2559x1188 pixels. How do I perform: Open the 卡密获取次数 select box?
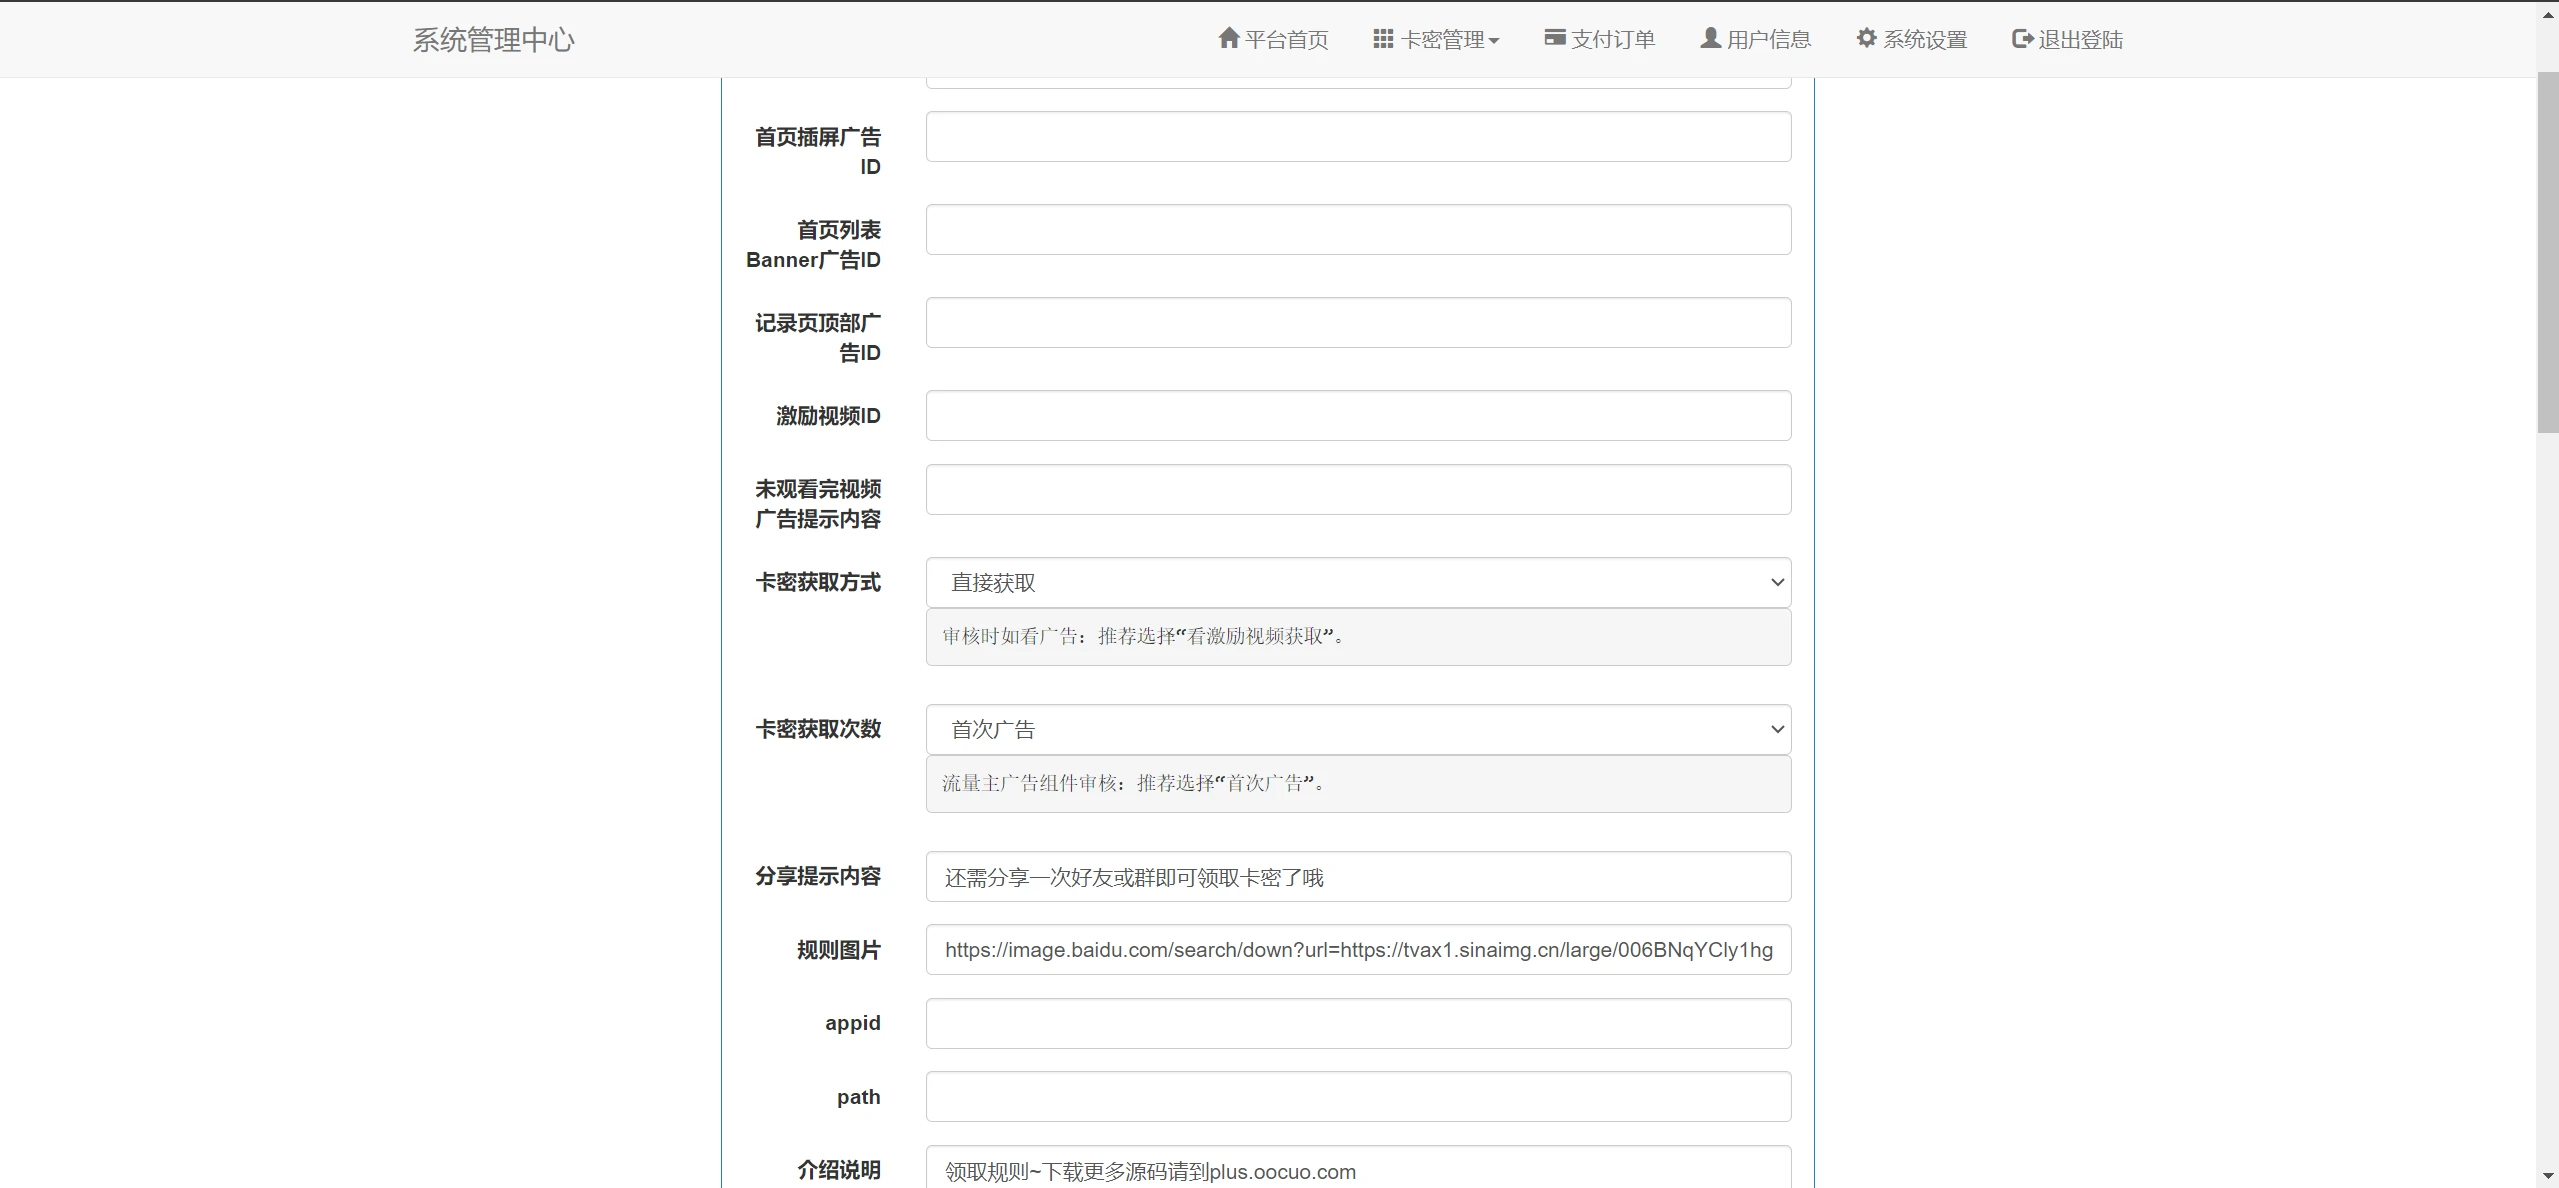pyautogui.click(x=1357, y=729)
